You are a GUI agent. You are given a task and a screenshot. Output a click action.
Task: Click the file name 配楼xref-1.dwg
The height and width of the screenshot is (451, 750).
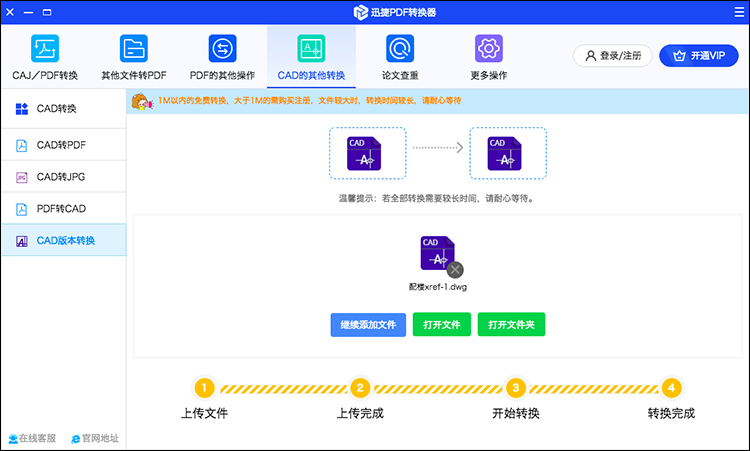click(x=438, y=287)
